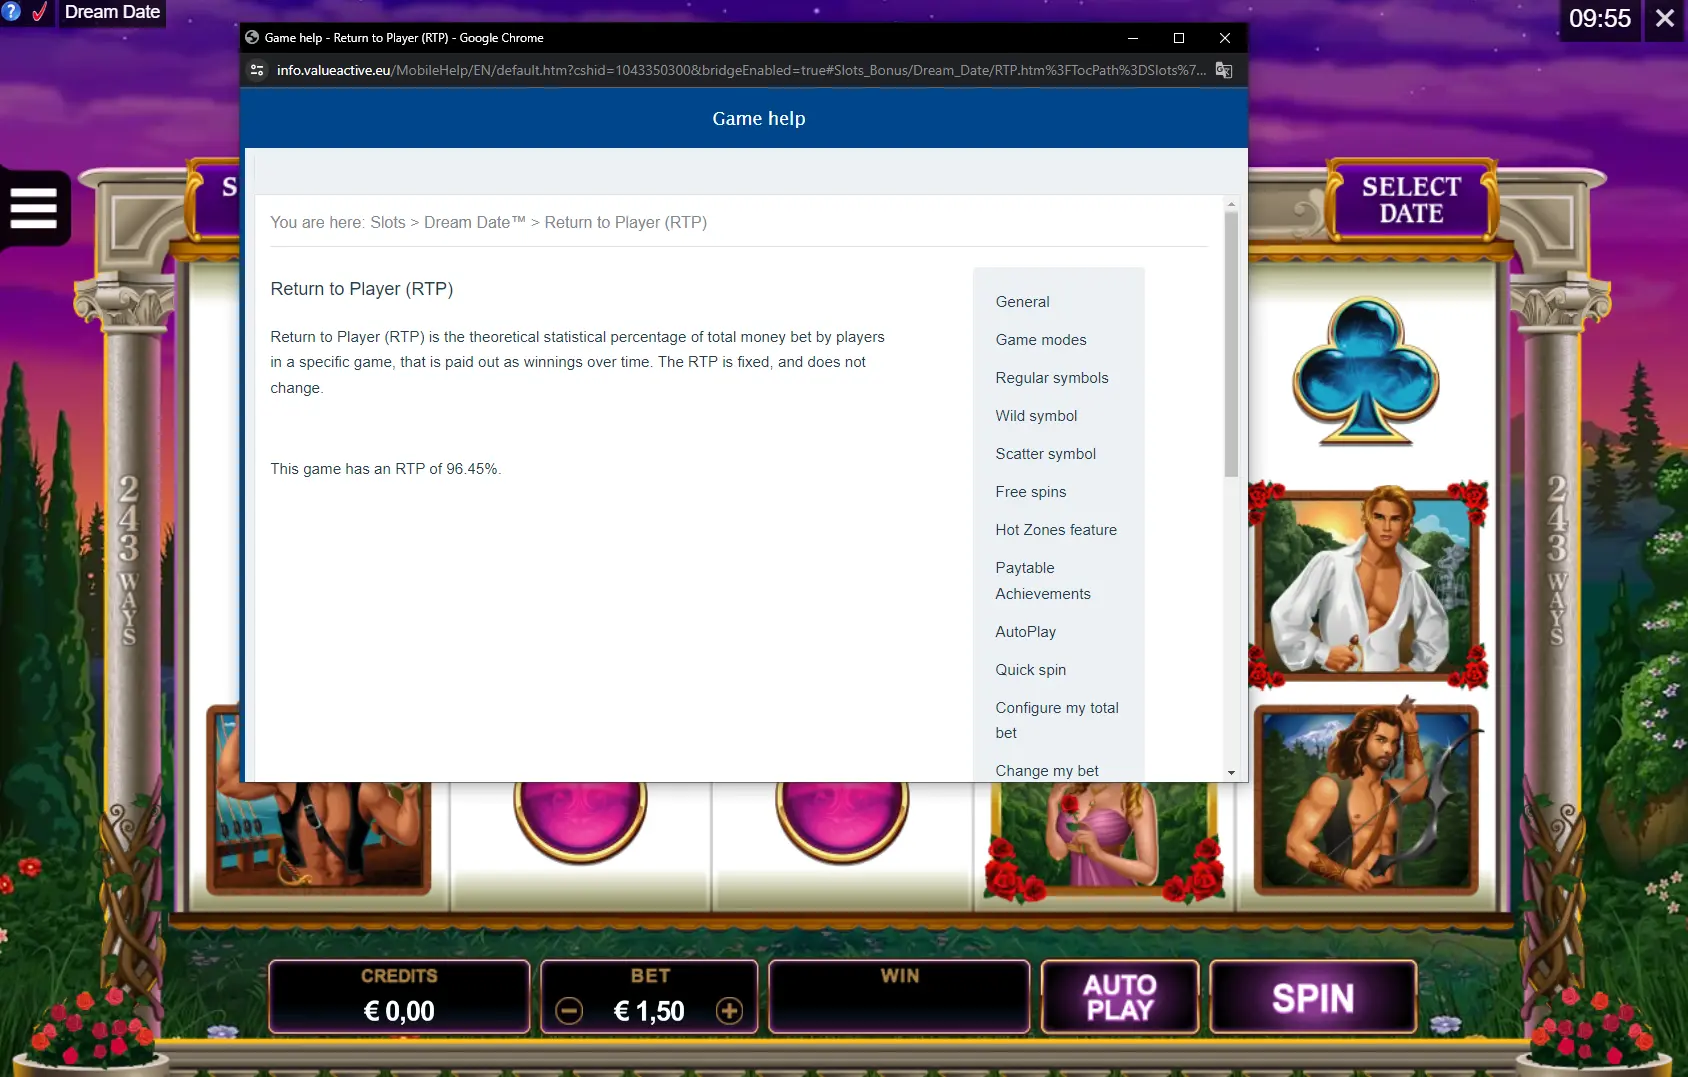Go to Regular symbols help section

coord(1052,378)
